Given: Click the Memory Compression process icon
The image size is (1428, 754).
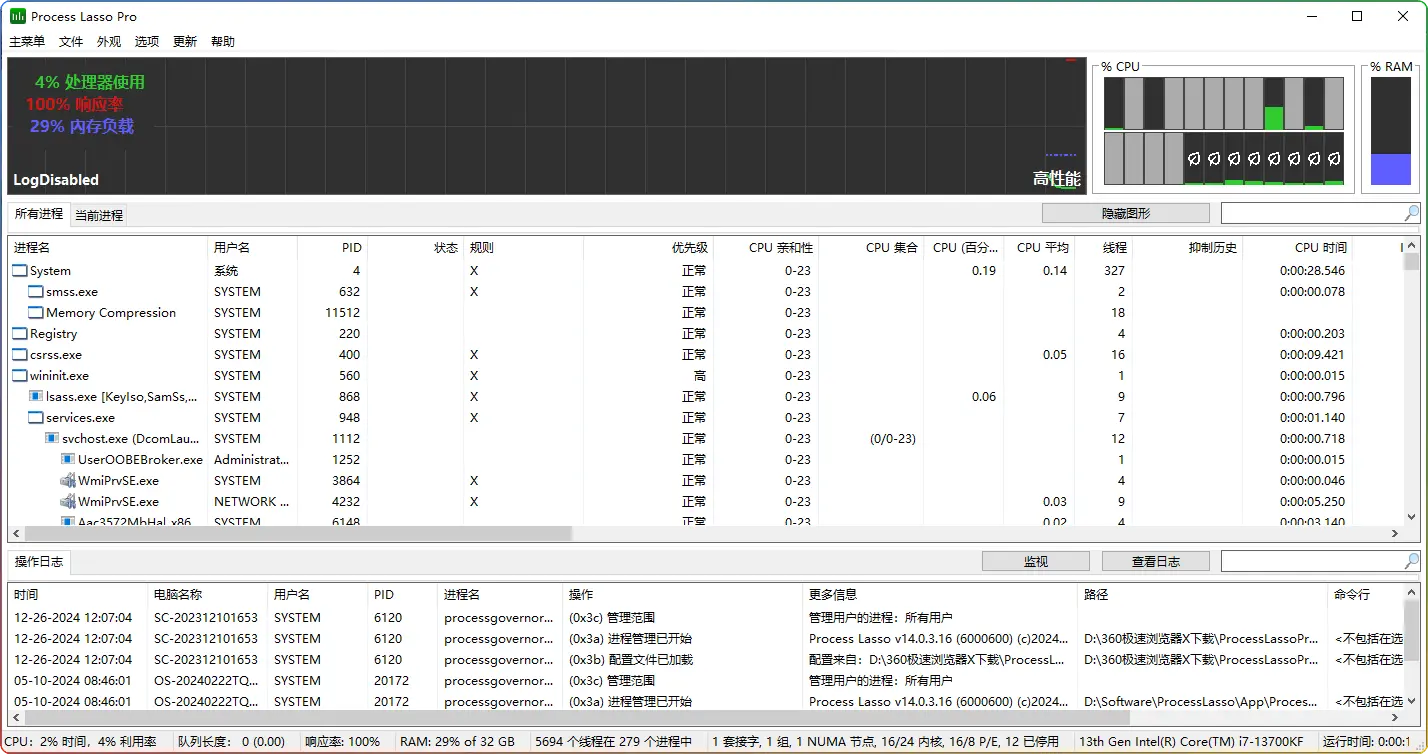Looking at the screenshot, I should pyautogui.click(x=36, y=313).
